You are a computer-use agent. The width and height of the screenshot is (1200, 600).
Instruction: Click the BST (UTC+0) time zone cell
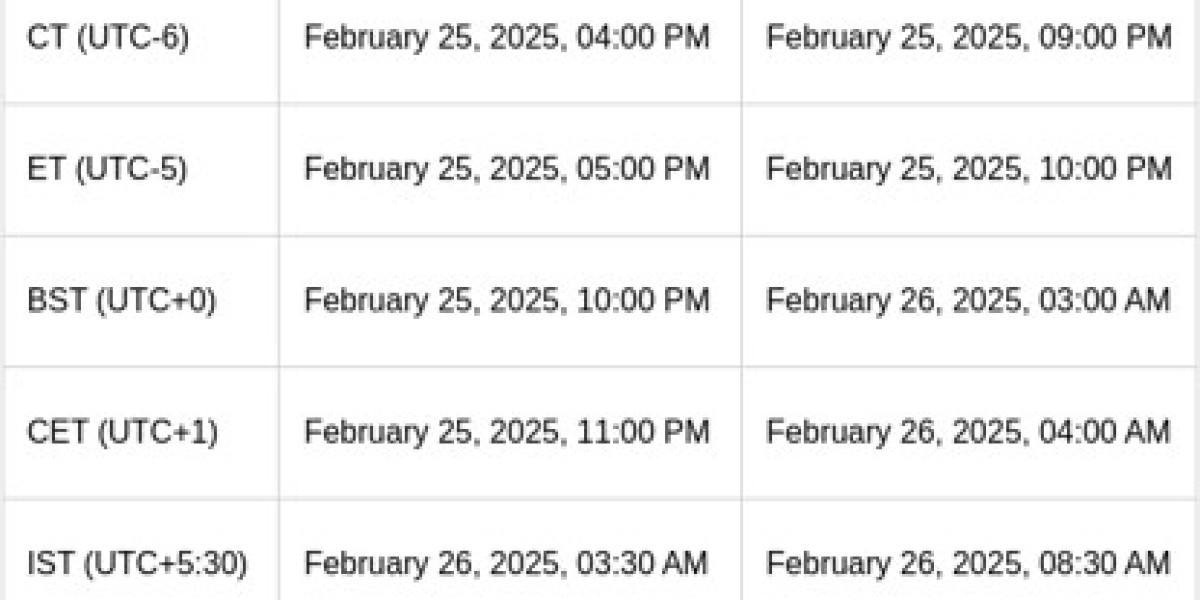tap(121, 300)
